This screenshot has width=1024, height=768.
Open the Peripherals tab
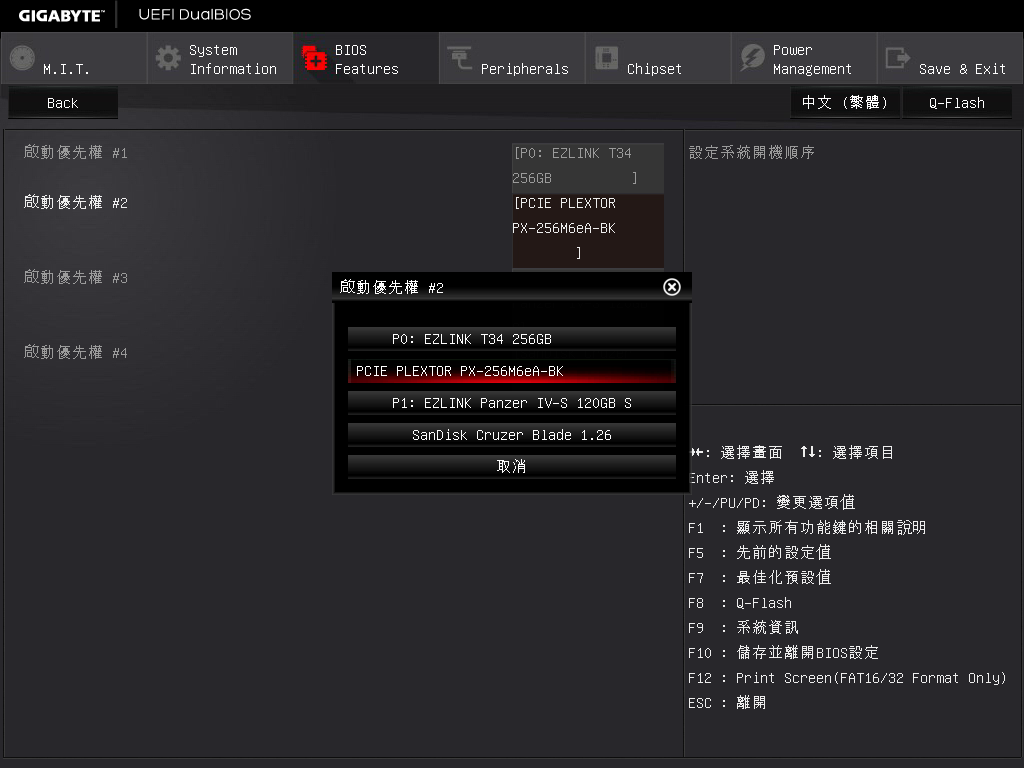[x=524, y=69]
